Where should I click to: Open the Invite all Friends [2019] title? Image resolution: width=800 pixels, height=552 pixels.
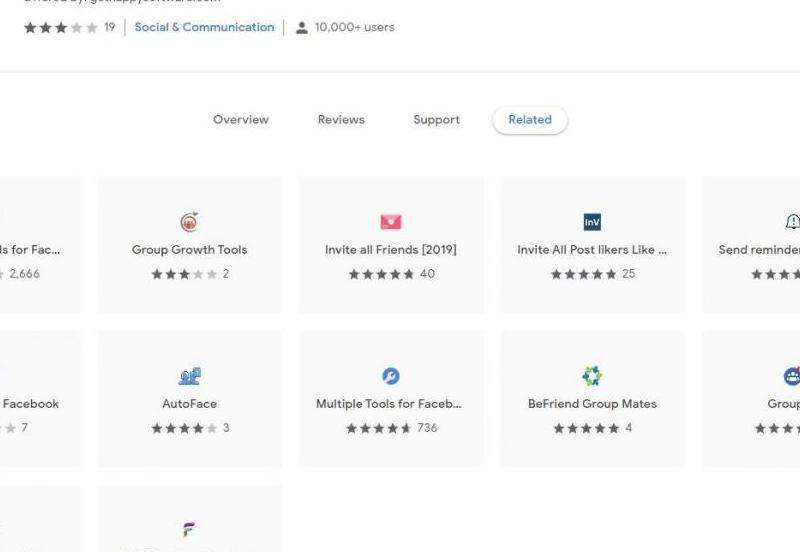(391, 250)
